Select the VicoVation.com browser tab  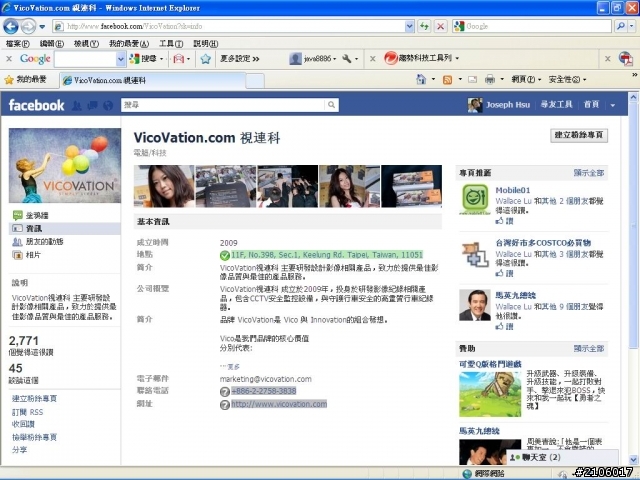153,80
